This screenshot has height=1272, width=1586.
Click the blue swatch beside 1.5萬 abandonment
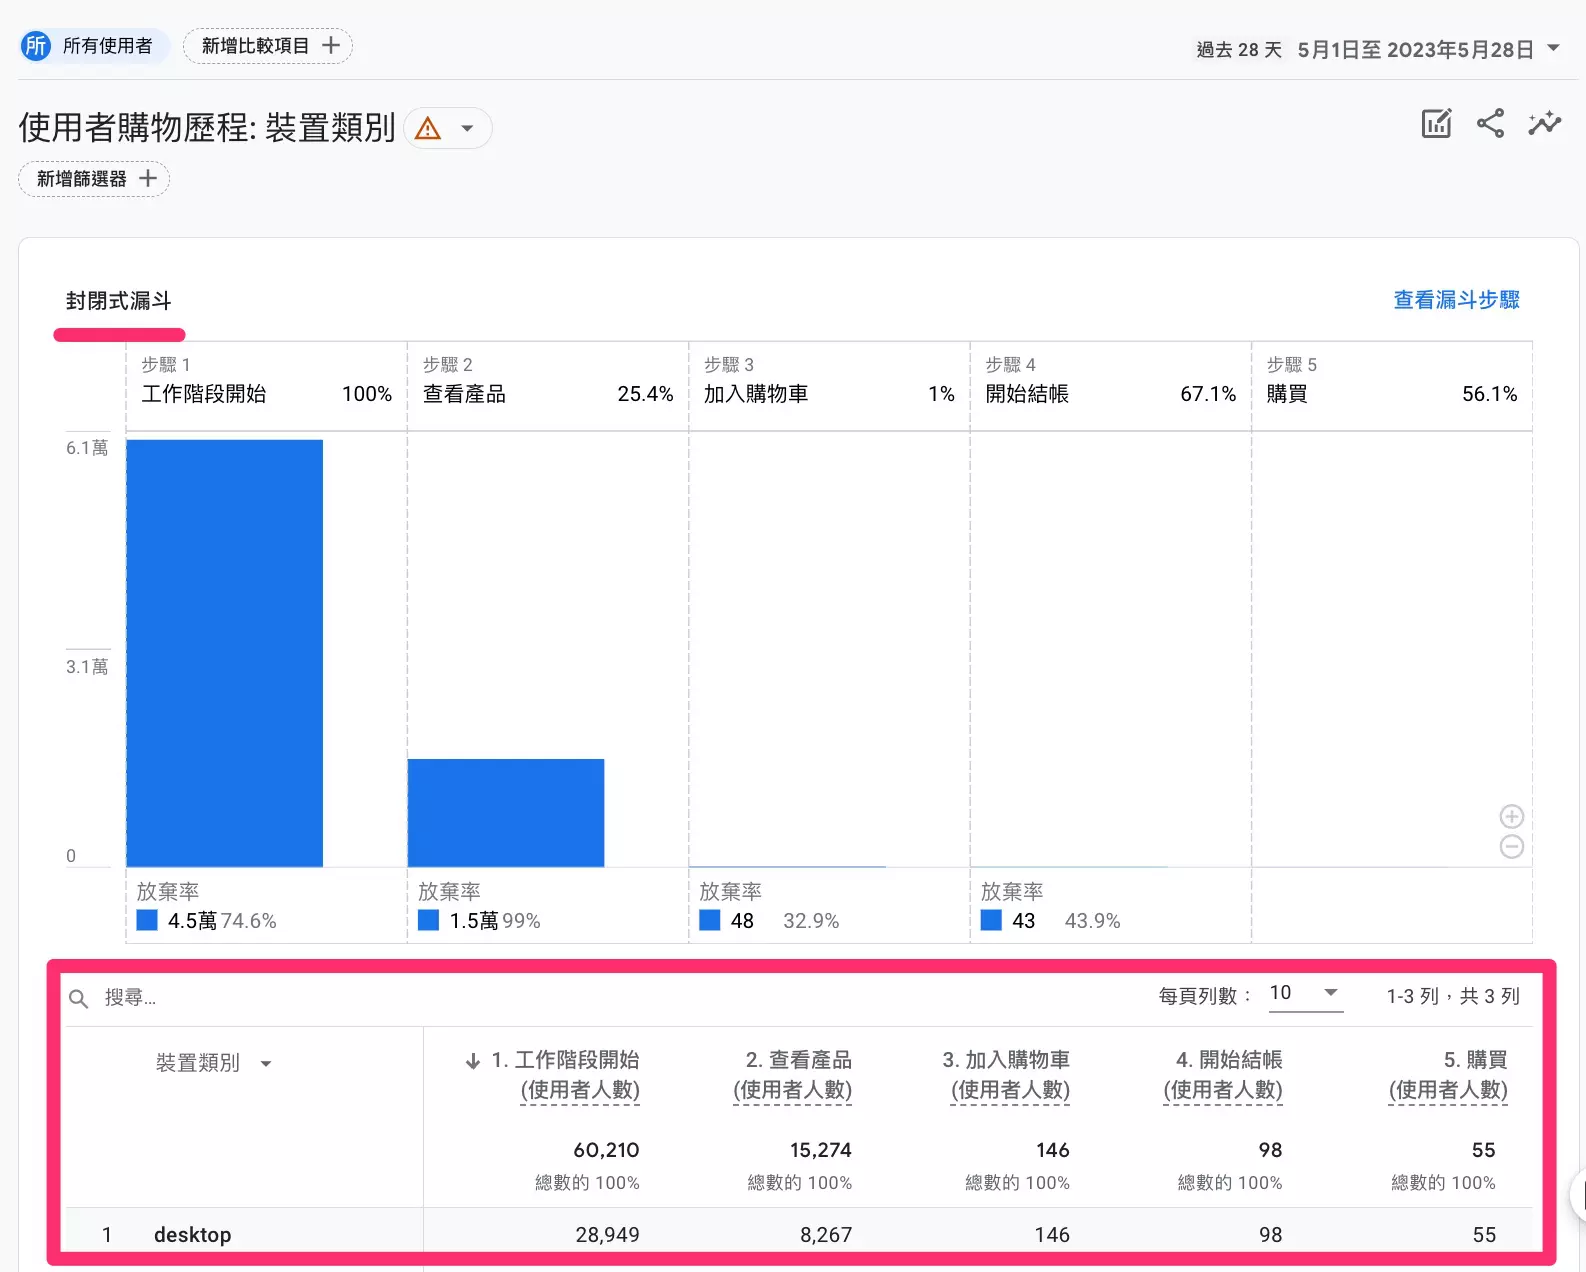429,920
